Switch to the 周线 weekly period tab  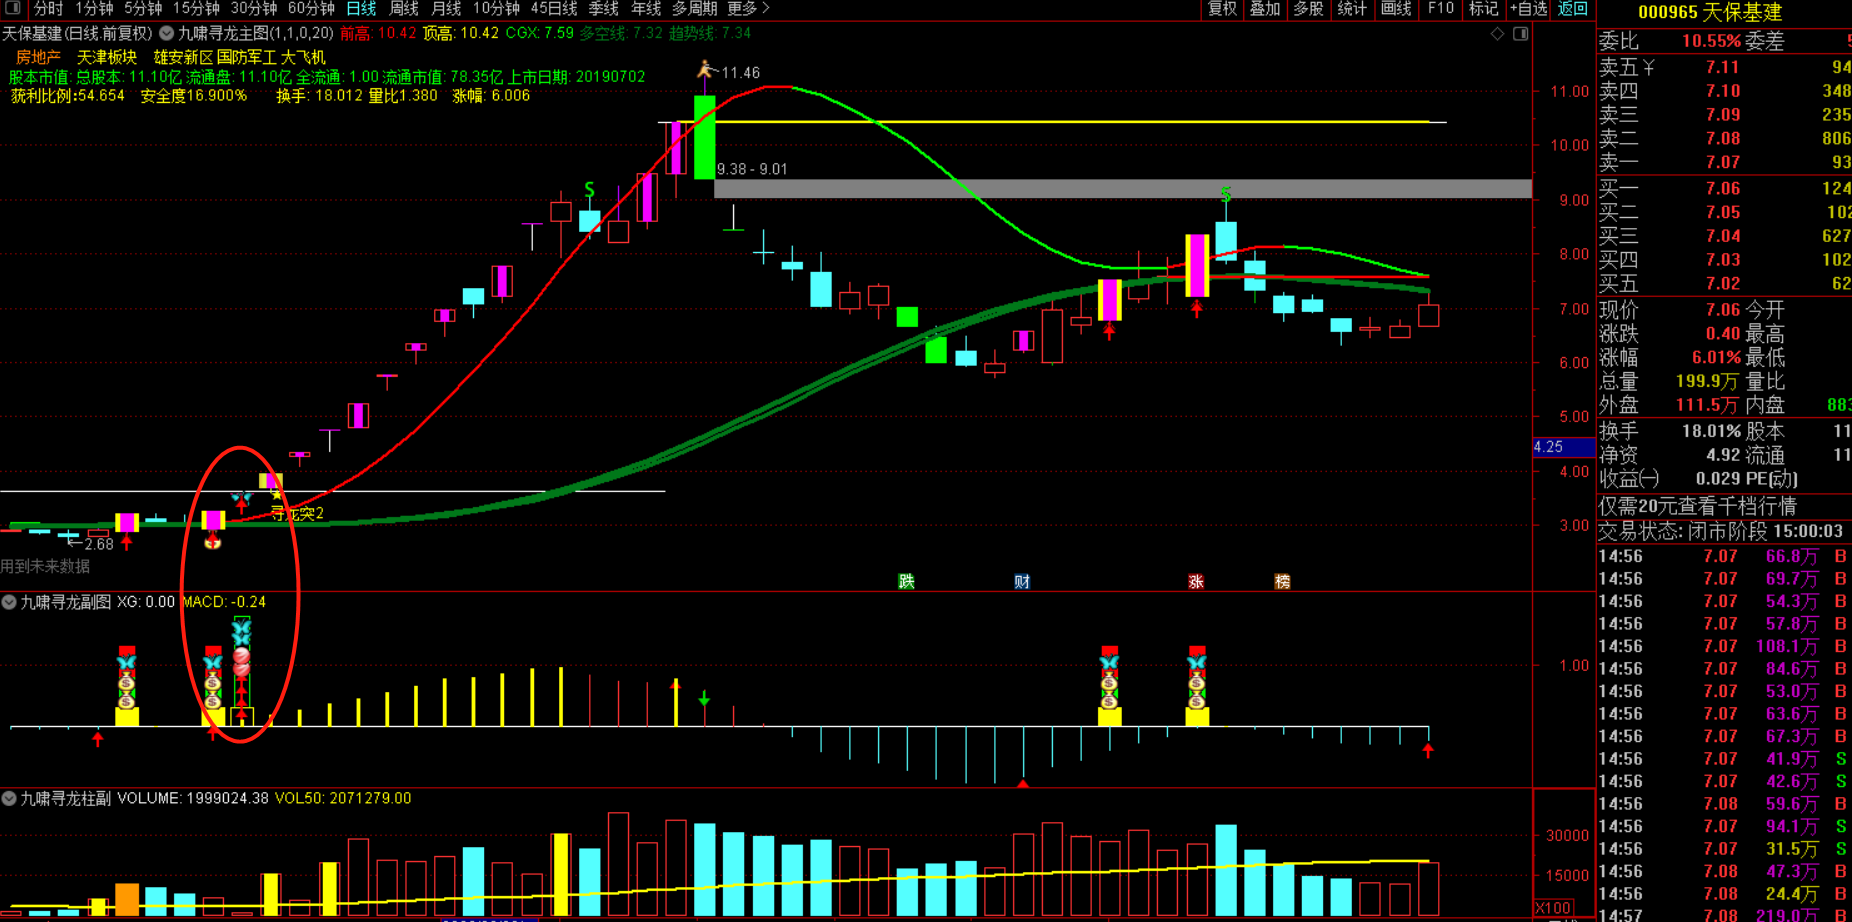coord(403,8)
